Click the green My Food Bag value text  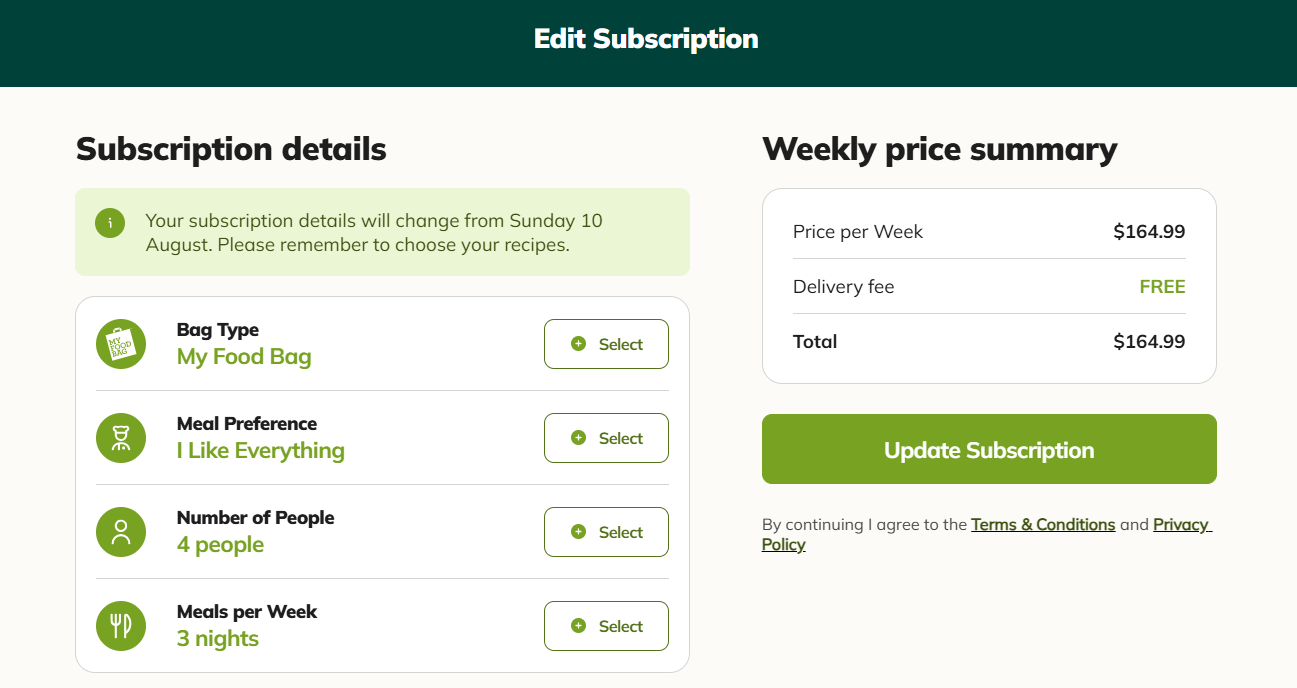tap(244, 357)
